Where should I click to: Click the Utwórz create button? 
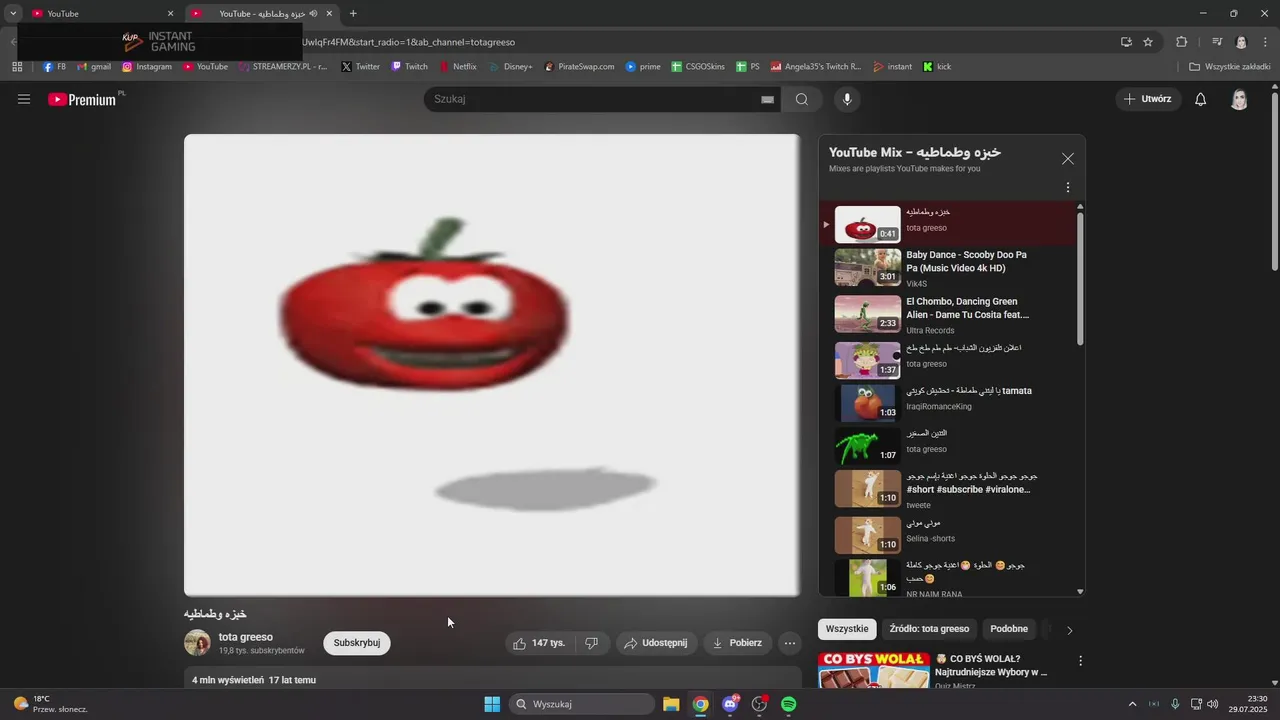1148,99
